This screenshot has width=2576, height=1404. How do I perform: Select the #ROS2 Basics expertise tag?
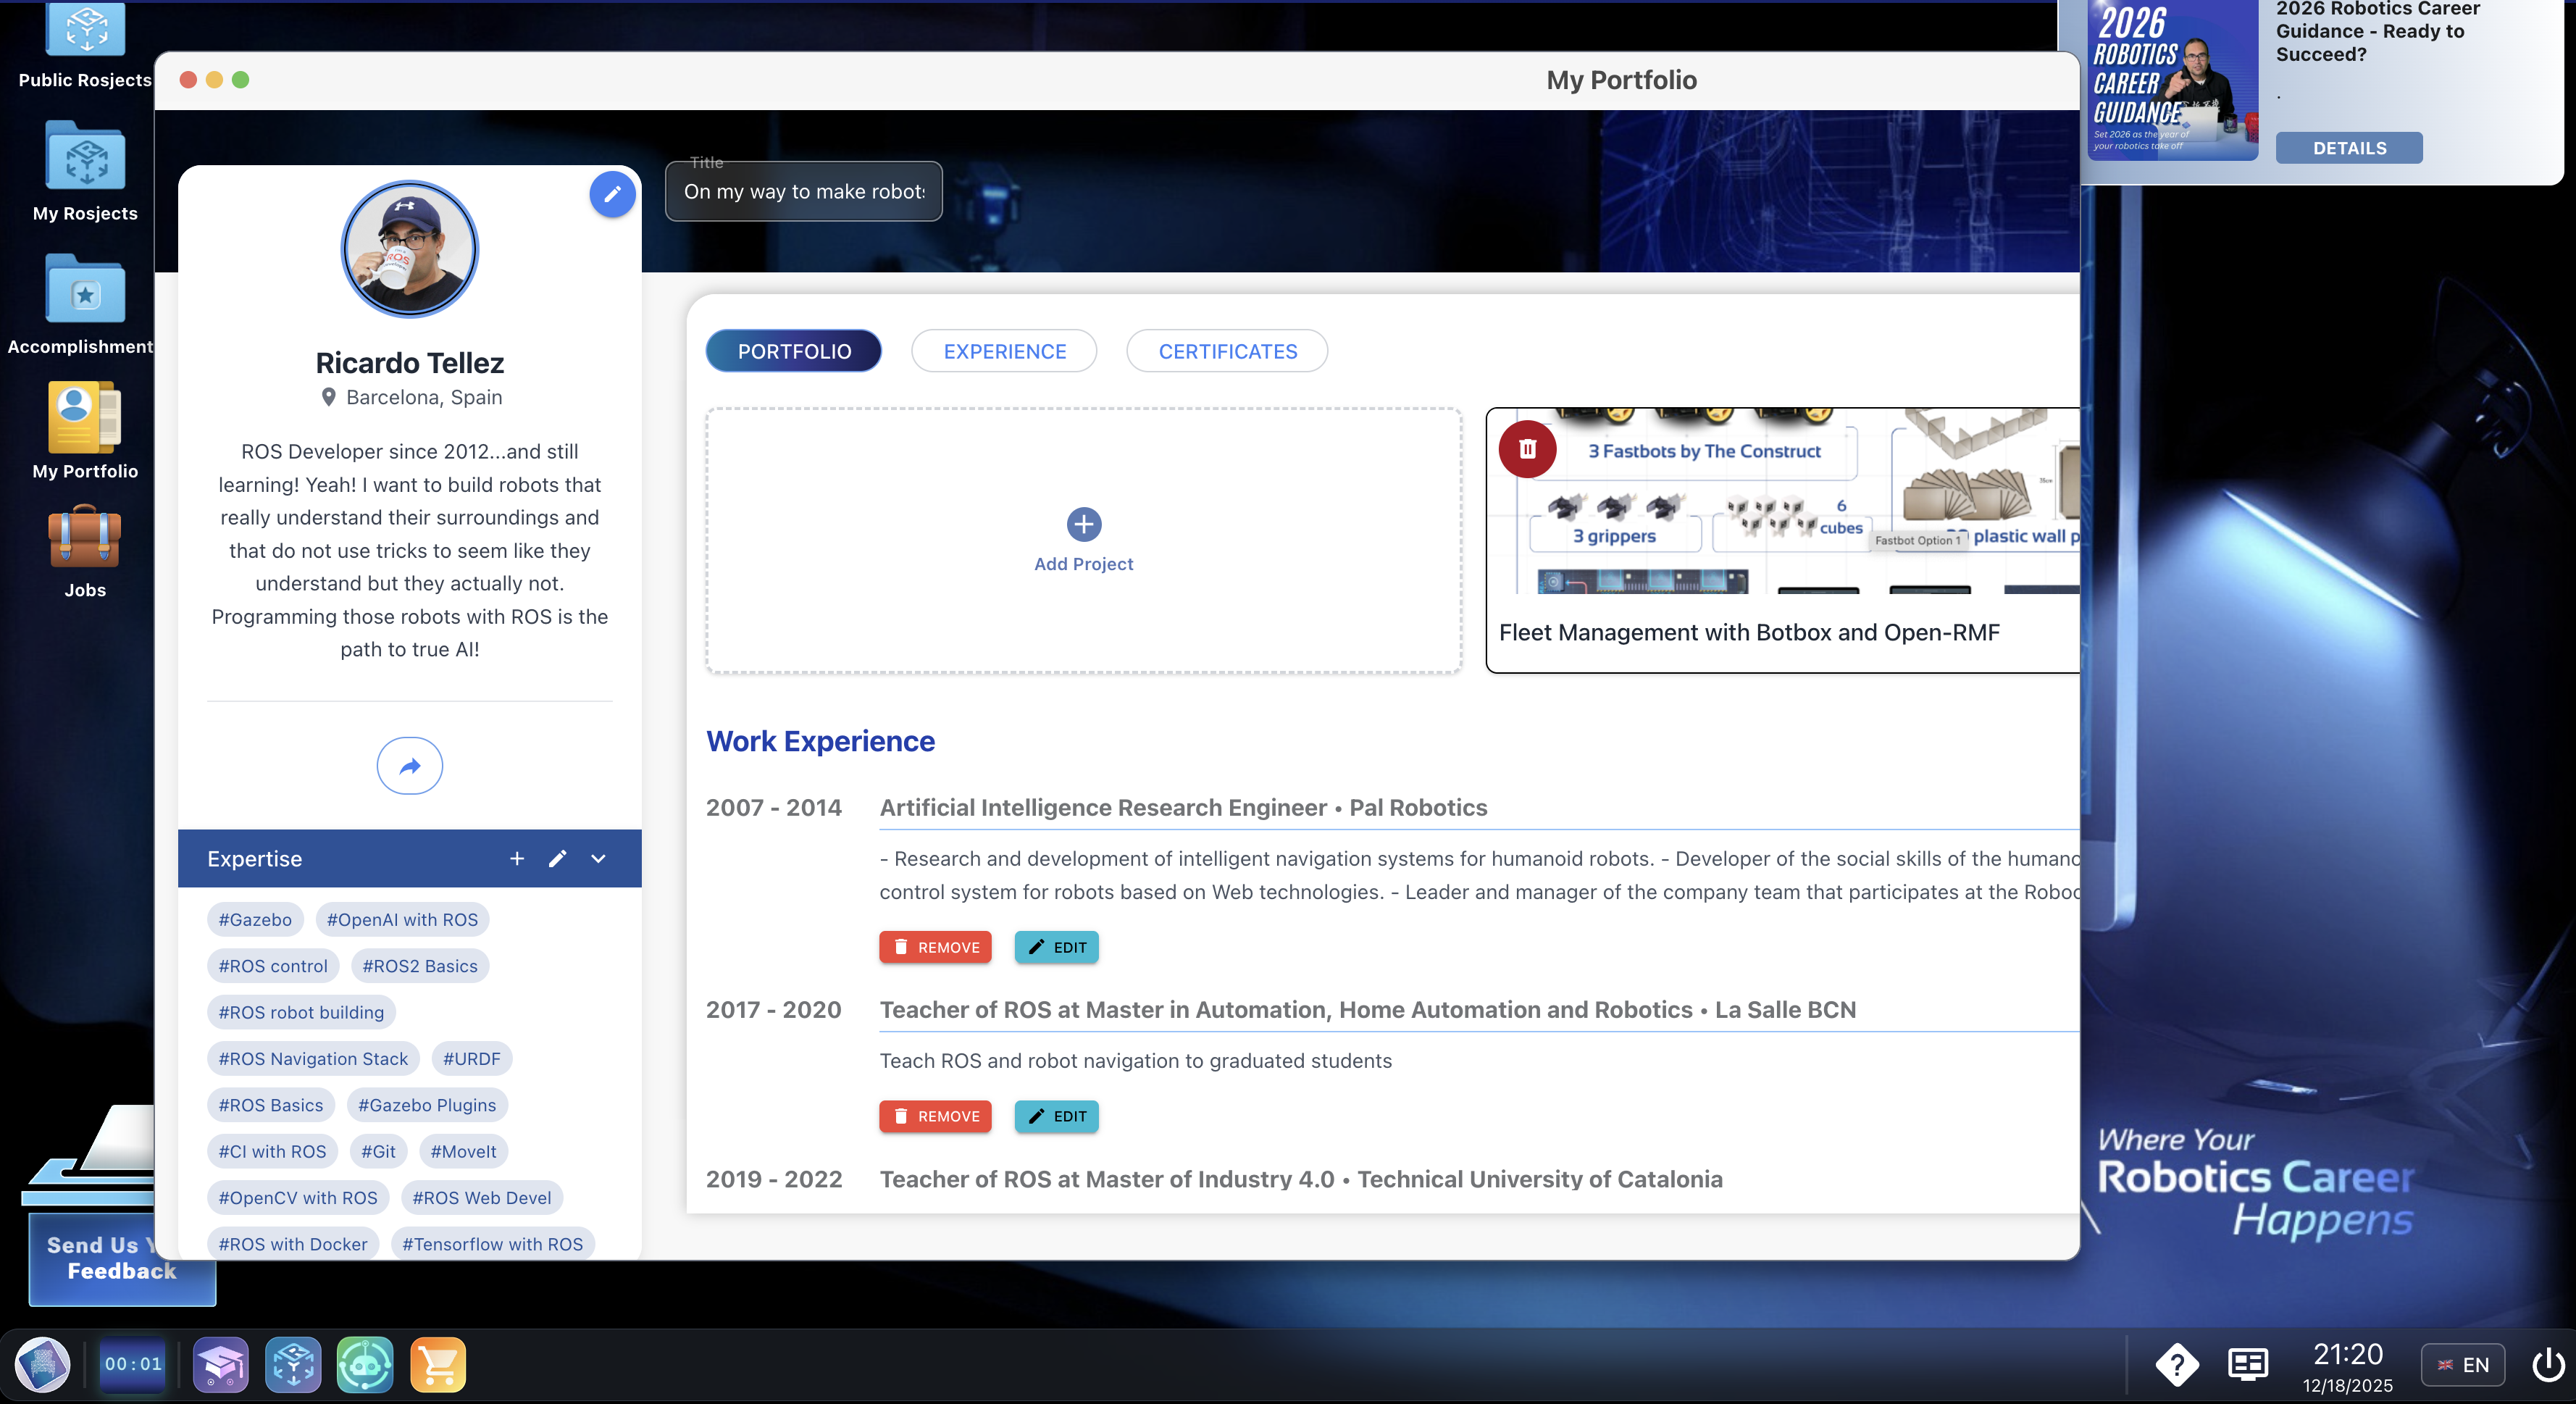pyautogui.click(x=420, y=966)
